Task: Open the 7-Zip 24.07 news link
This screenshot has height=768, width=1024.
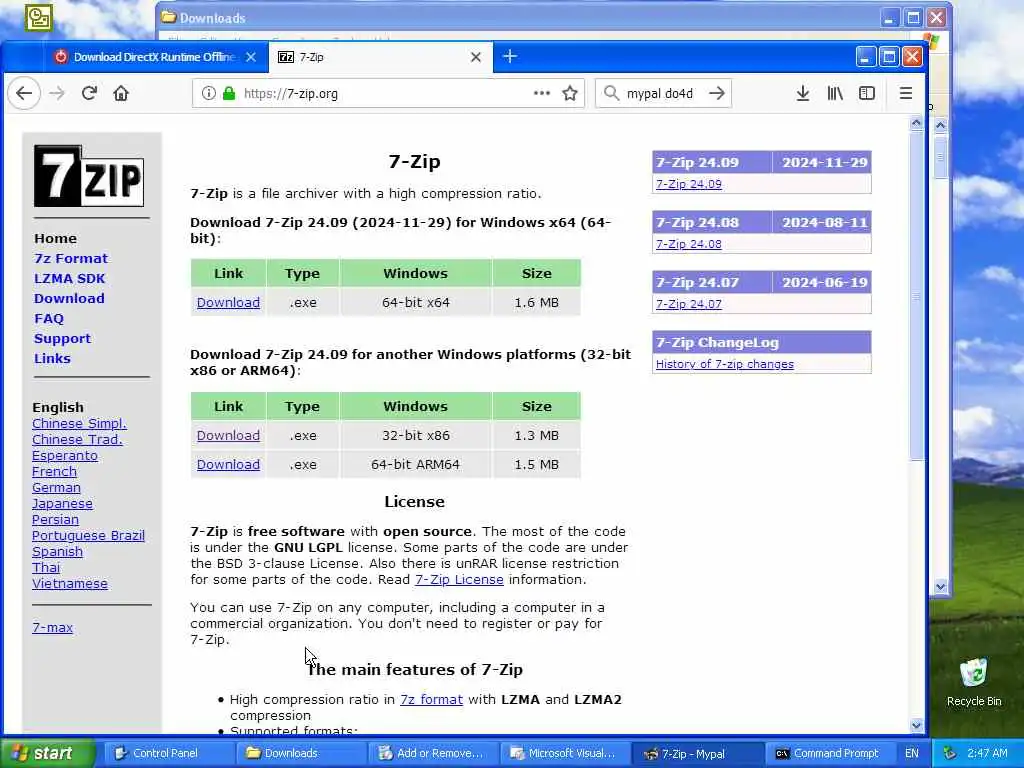Action: click(x=688, y=304)
